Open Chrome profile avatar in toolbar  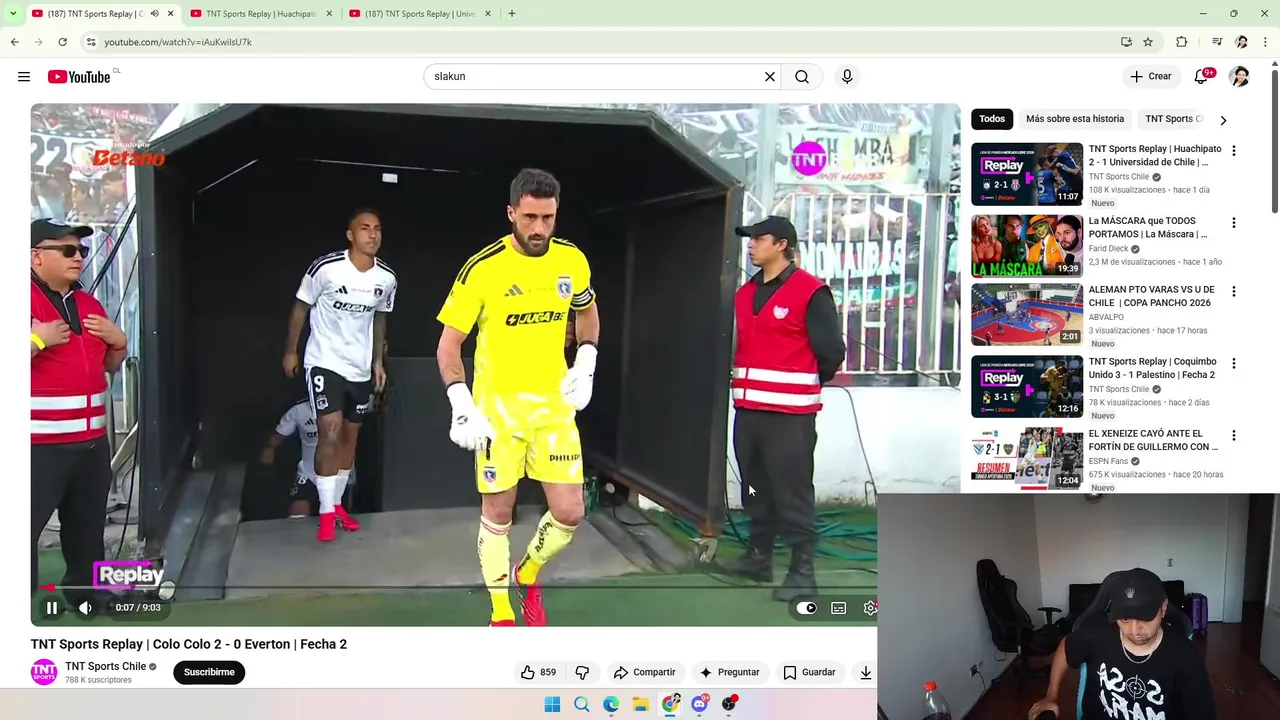pos(1241,42)
